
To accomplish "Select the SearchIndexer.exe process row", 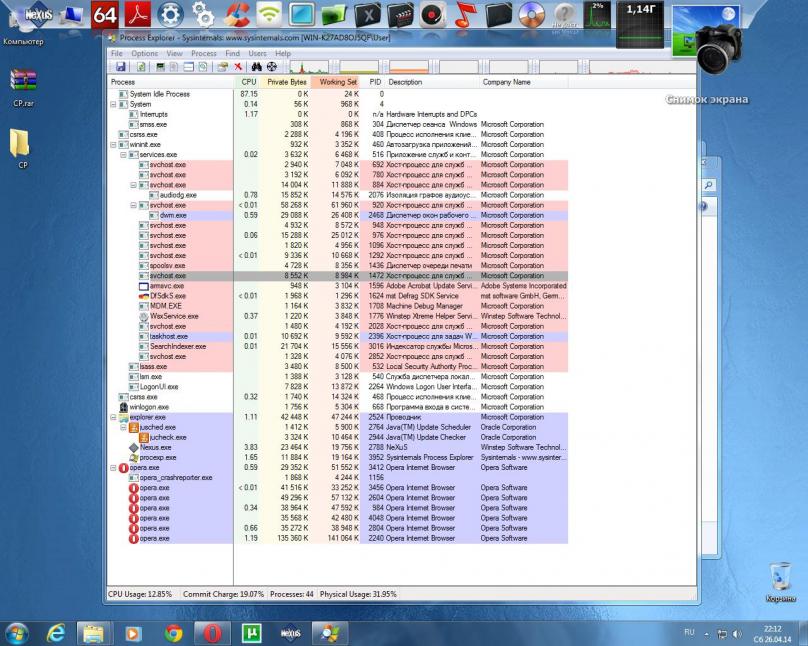I will 339,347.
